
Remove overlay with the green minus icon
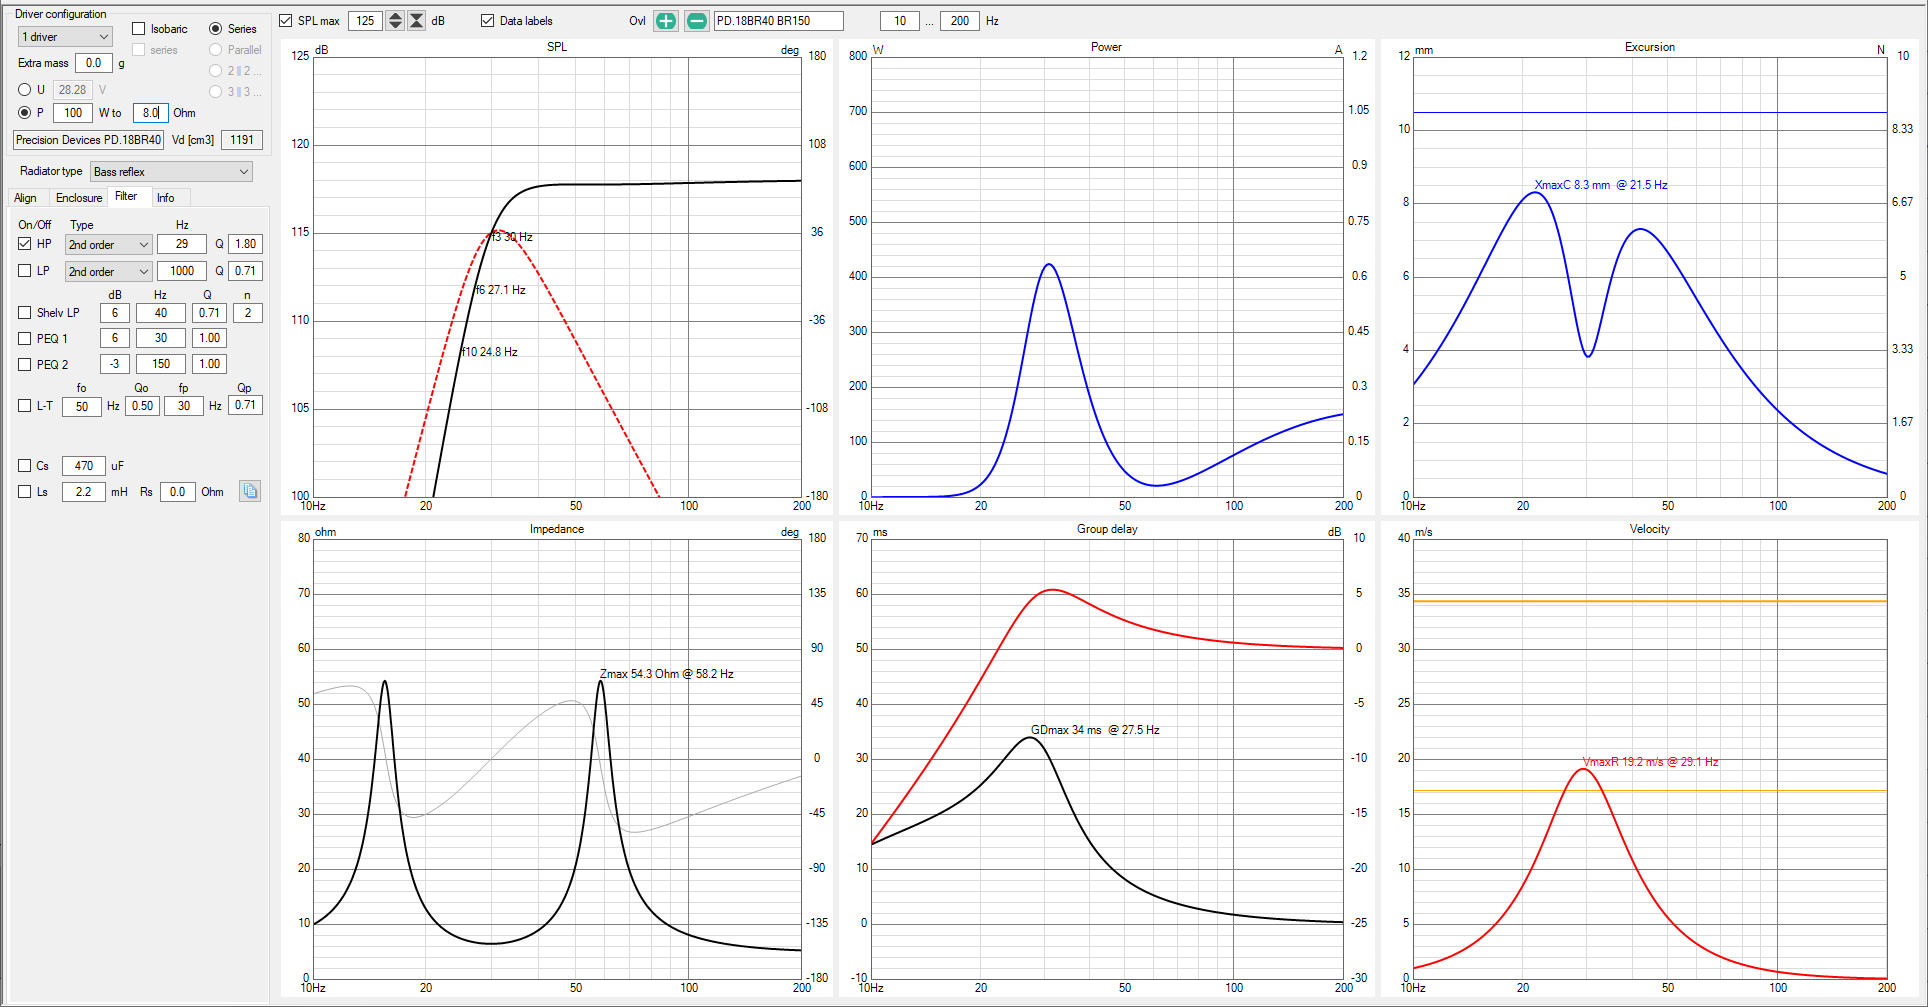tap(697, 21)
